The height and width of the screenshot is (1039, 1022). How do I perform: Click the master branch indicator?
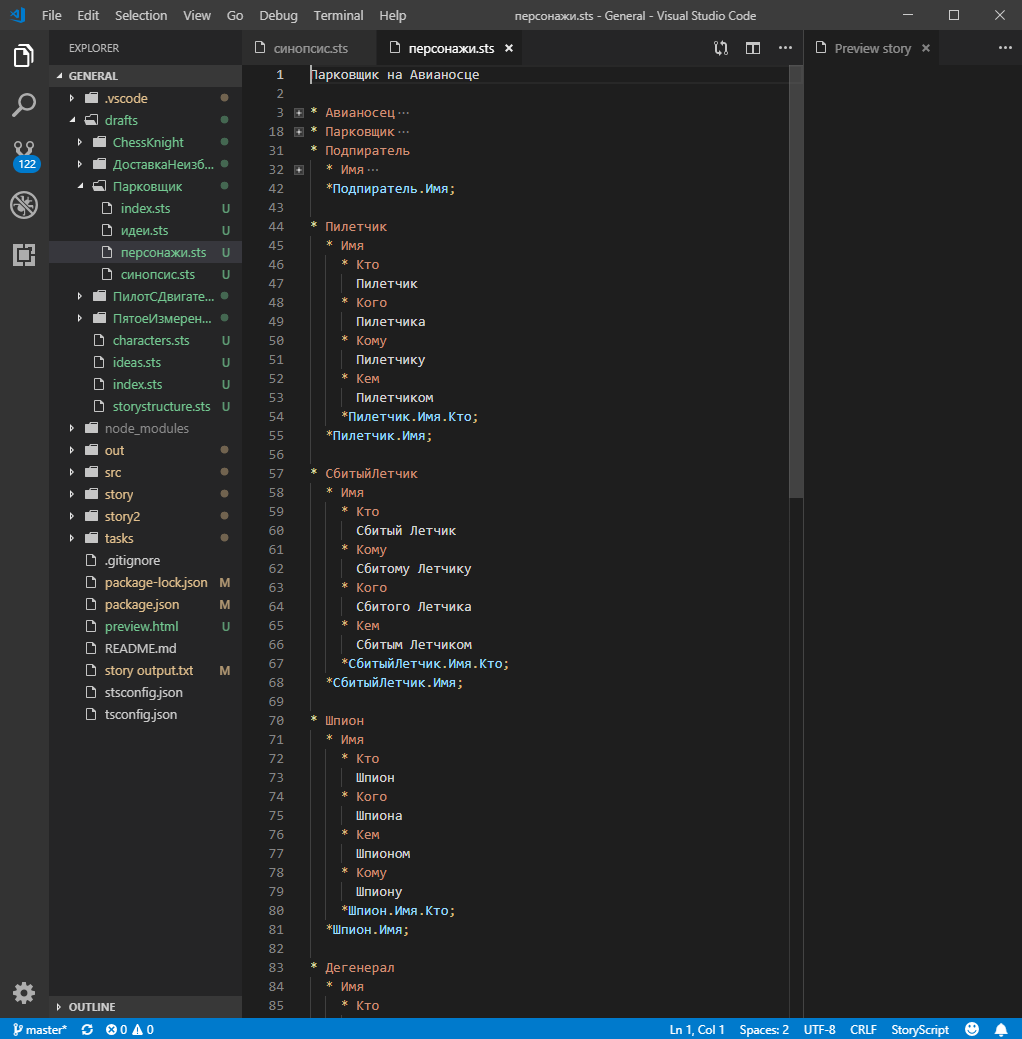click(40, 1029)
